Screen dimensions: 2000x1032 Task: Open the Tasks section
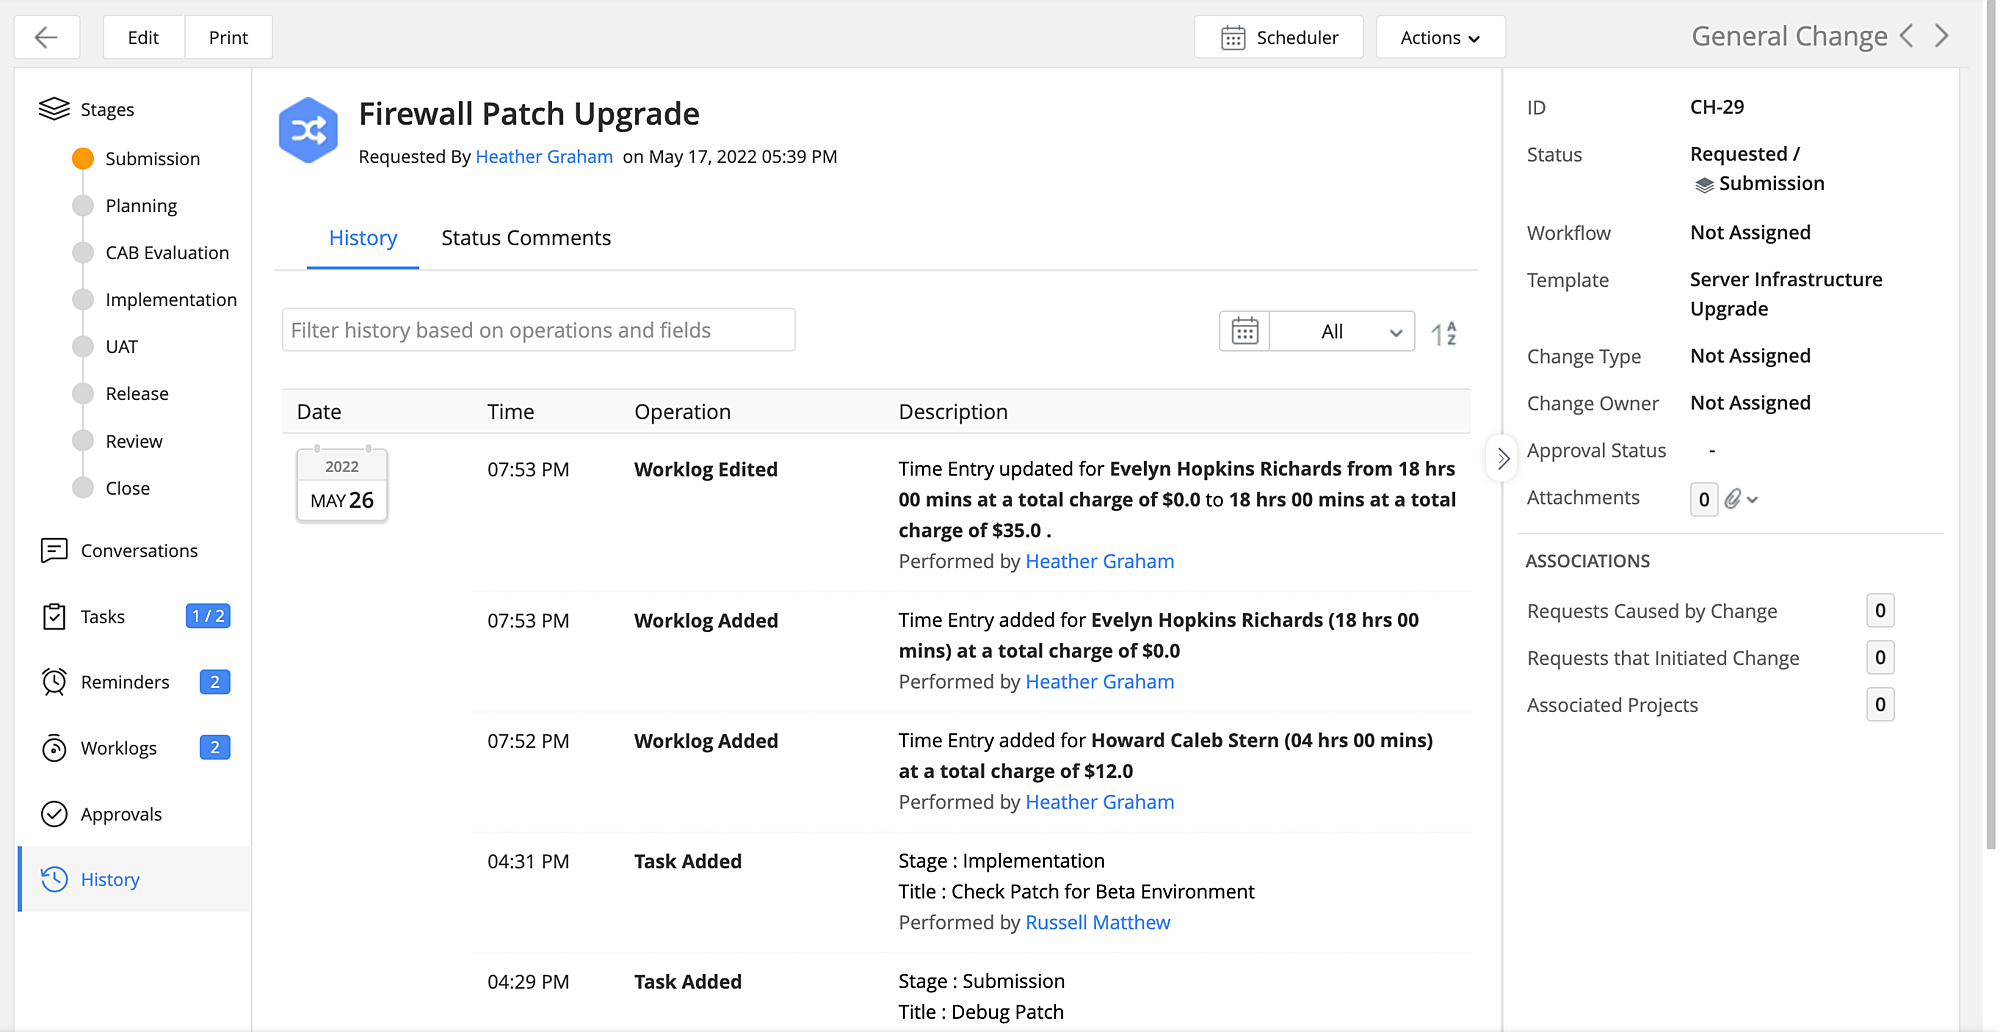103,617
